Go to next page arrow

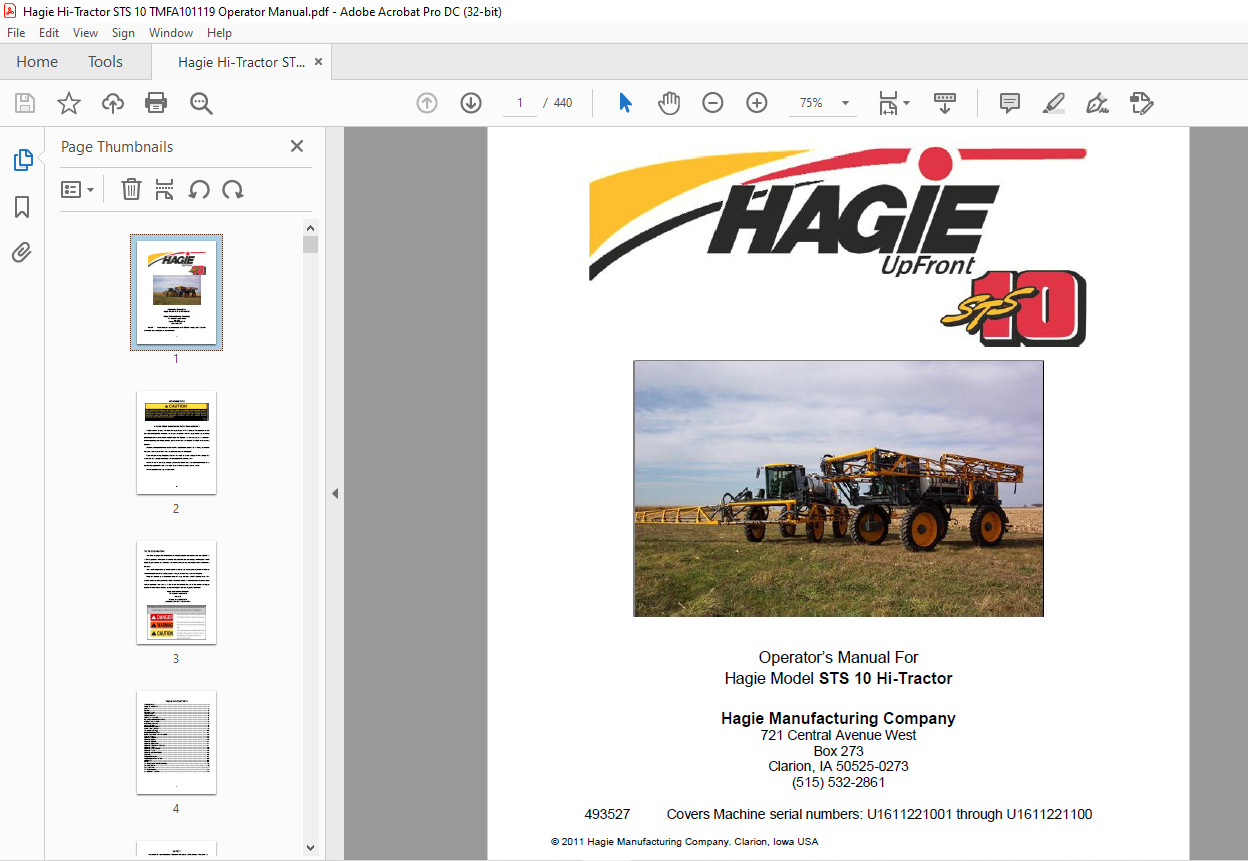[471, 103]
